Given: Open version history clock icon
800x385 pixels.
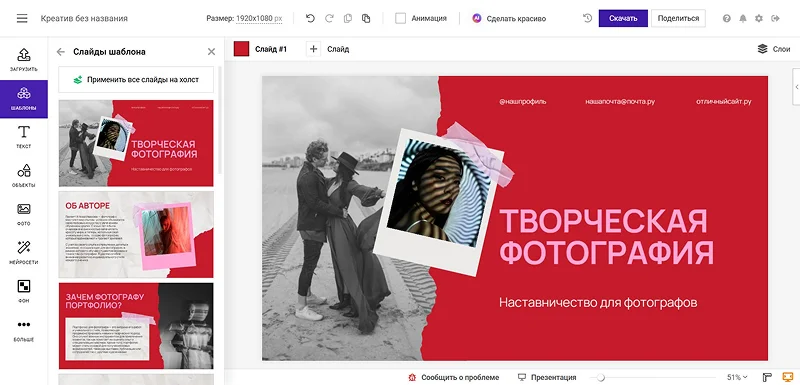Looking at the screenshot, I should pos(587,18).
